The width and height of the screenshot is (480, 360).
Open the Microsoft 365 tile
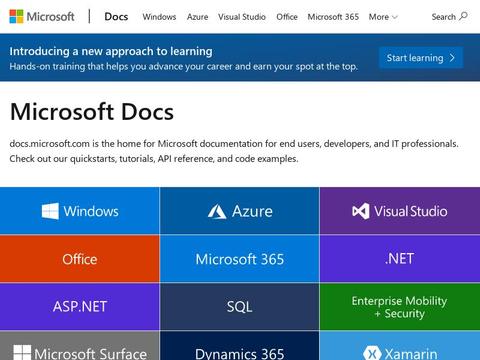coord(240,259)
